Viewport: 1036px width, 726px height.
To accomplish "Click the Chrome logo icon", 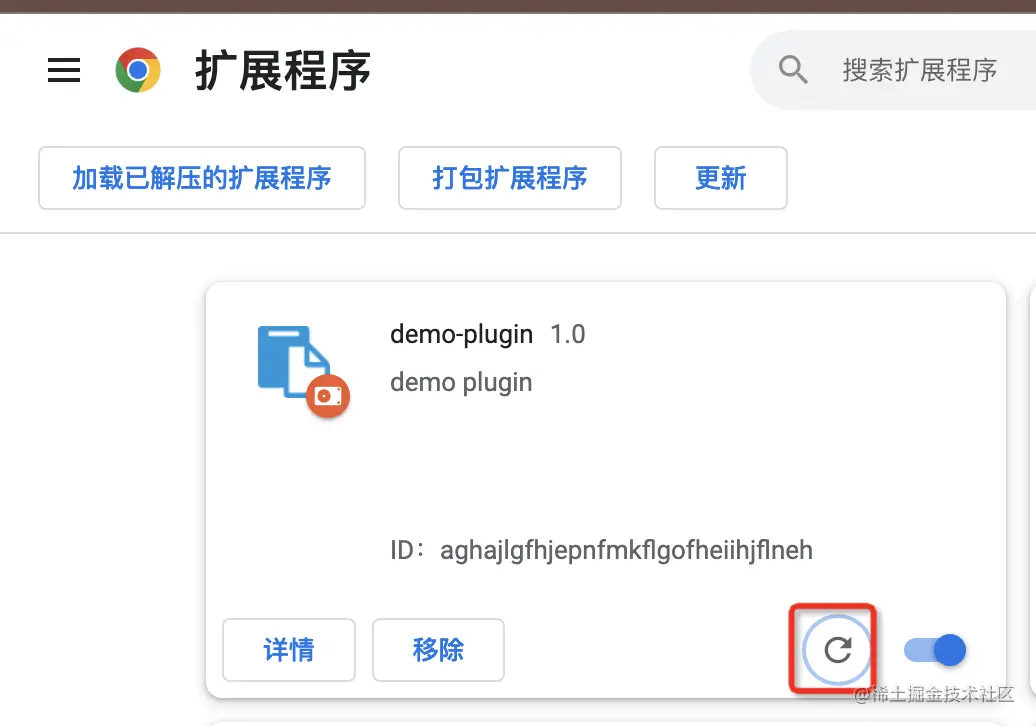I will click(x=137, y=70).
